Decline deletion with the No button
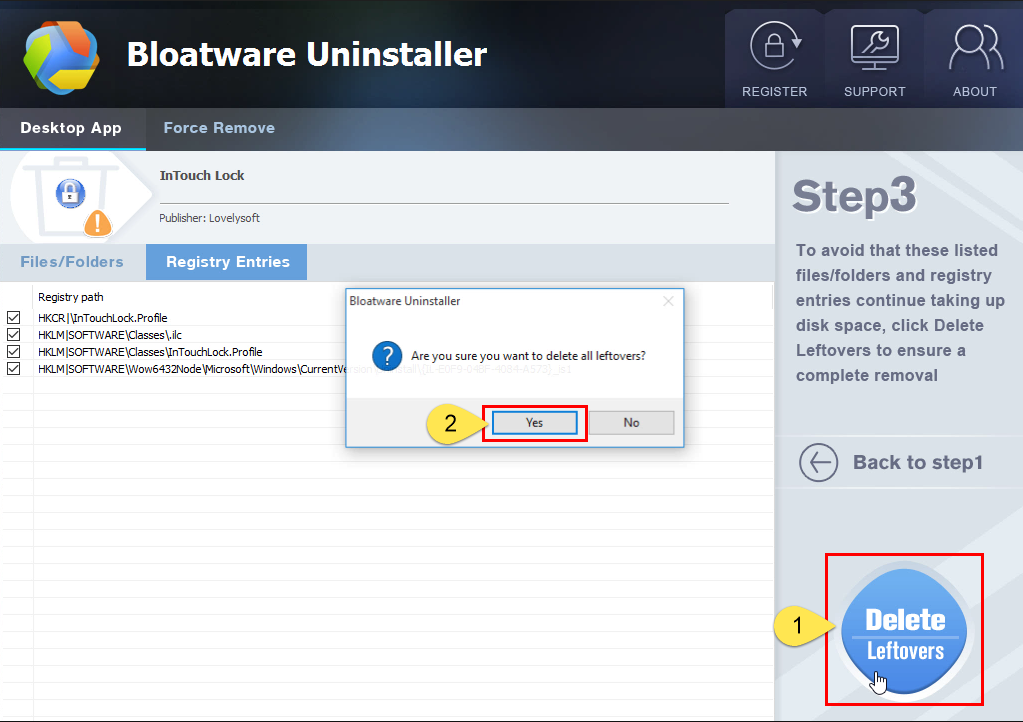The image size is (1023, 722). click(631, 423)
